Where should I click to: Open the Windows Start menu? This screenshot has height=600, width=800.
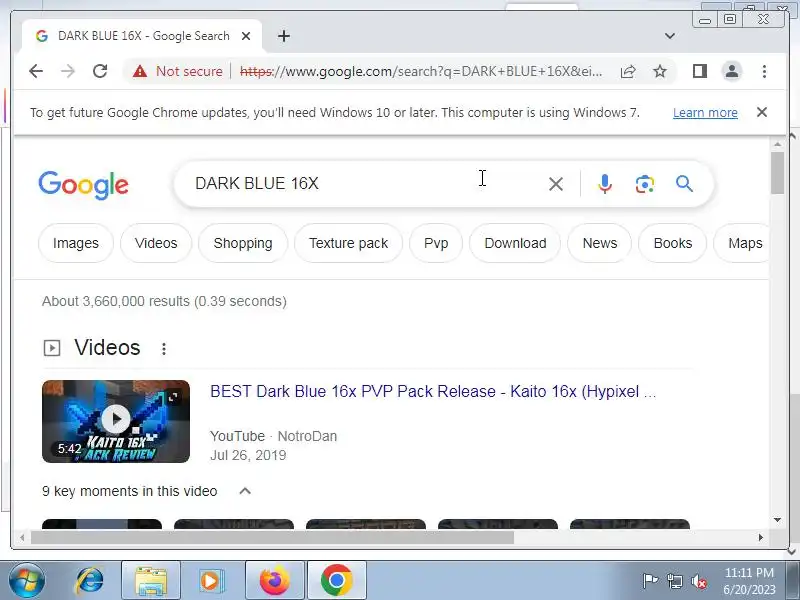coord(27,581)
